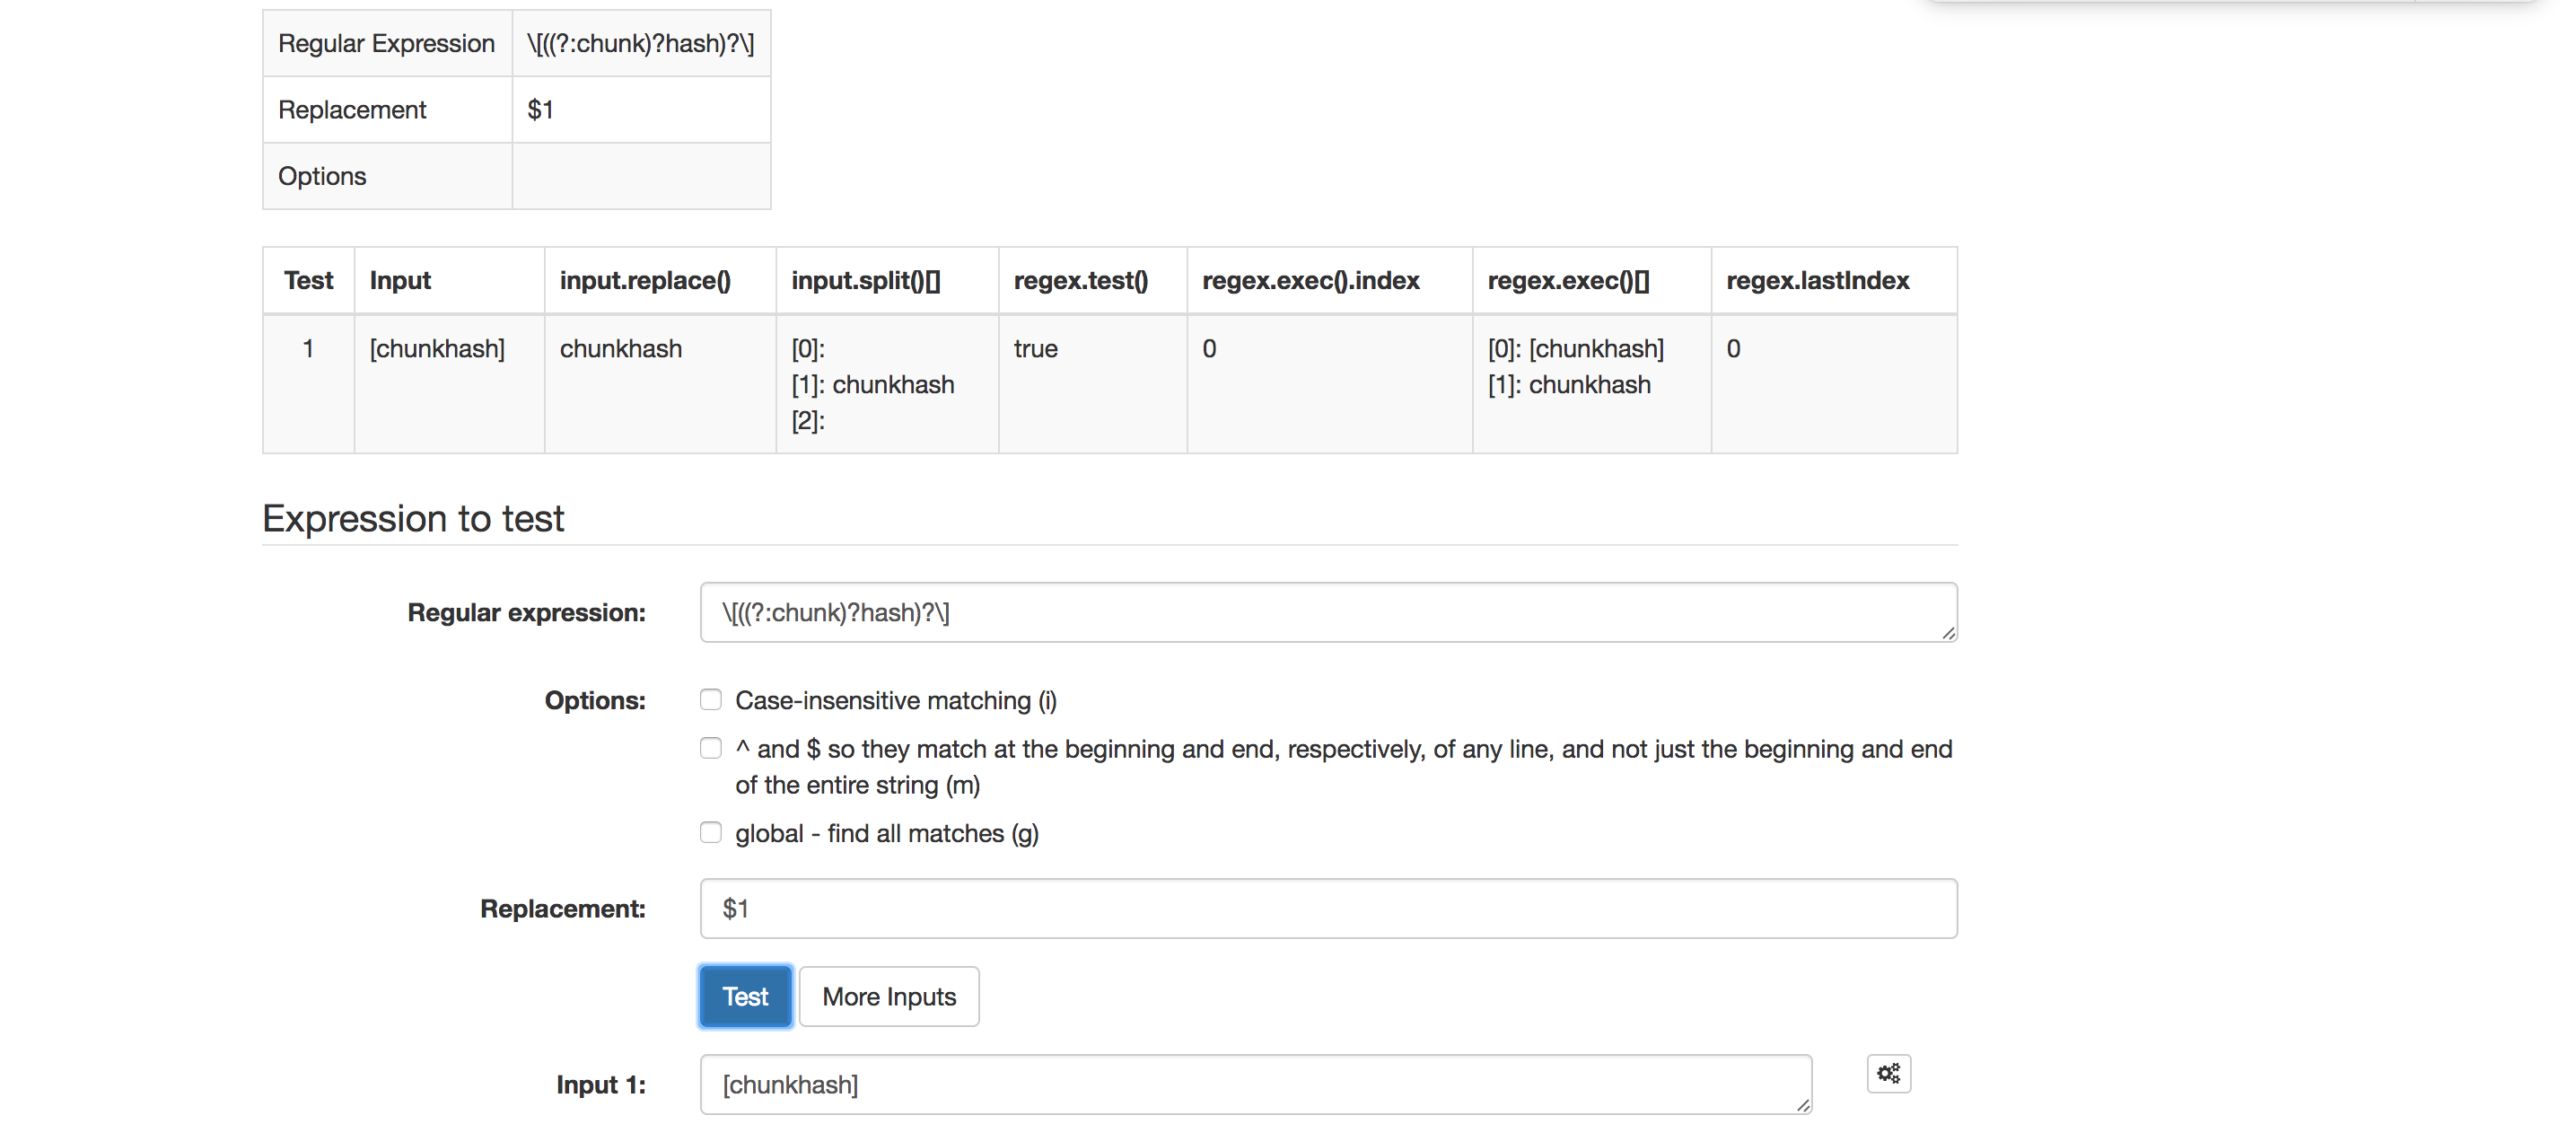The image size is (2576, 1133).
Task: Click the input.replace() column header
Action: click(645, 280)
